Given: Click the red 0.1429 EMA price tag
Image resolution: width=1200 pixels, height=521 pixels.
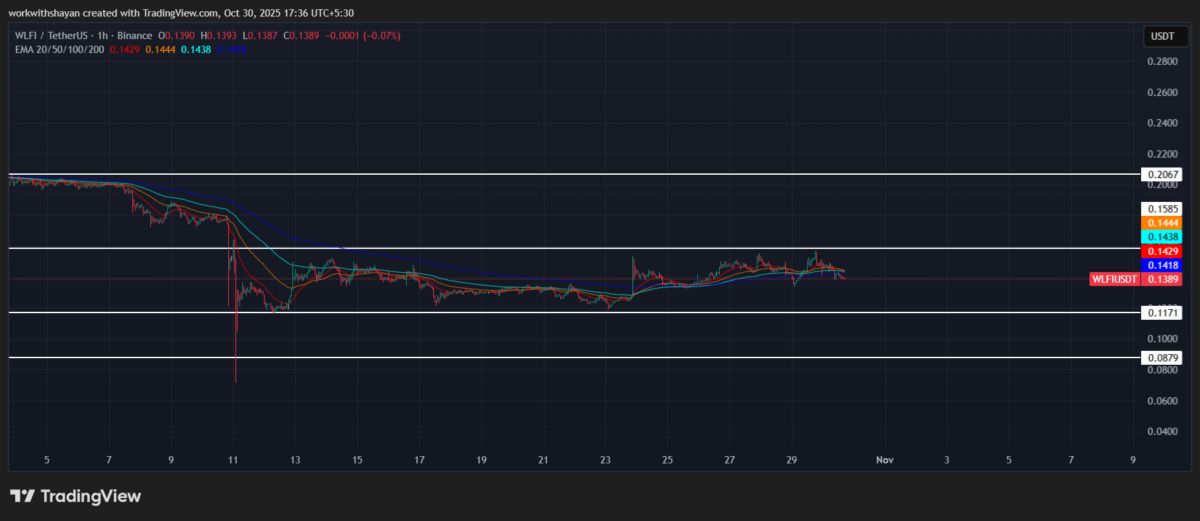Looking at the screenshot, I should (1162, 251).
